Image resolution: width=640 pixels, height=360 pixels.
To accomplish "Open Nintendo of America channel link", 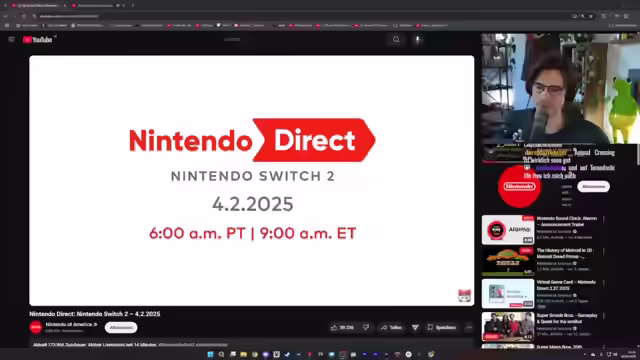I will click(x=69, y=324).
